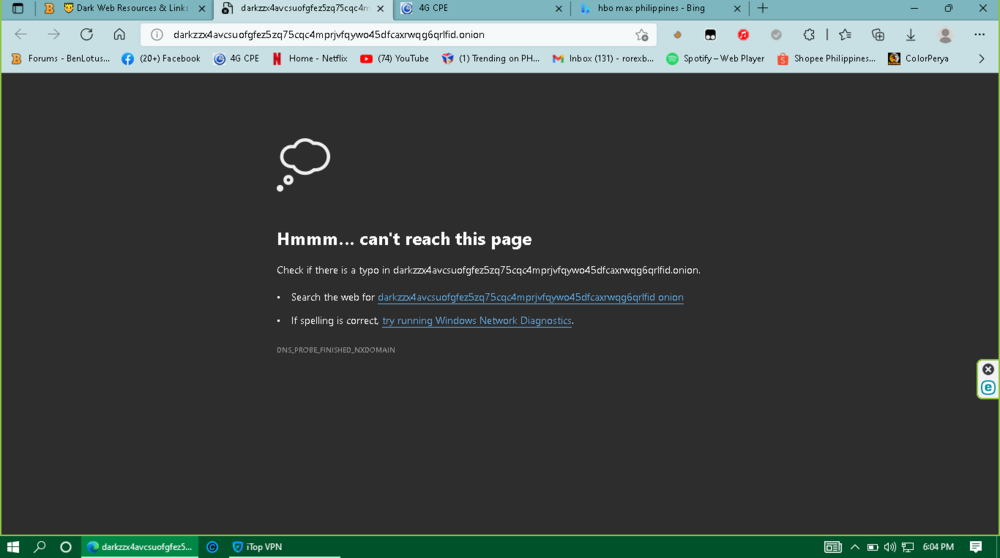Open the Edge floating sidebar icon
1000x558 pixels.
point(988,388)
